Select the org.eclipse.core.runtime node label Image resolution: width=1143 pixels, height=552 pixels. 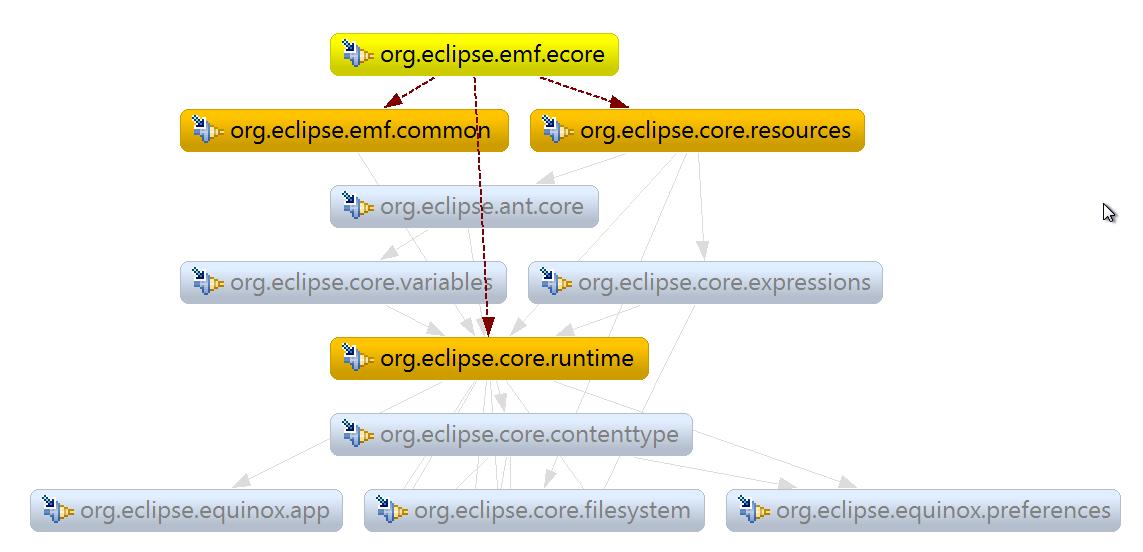pos(507,359)
